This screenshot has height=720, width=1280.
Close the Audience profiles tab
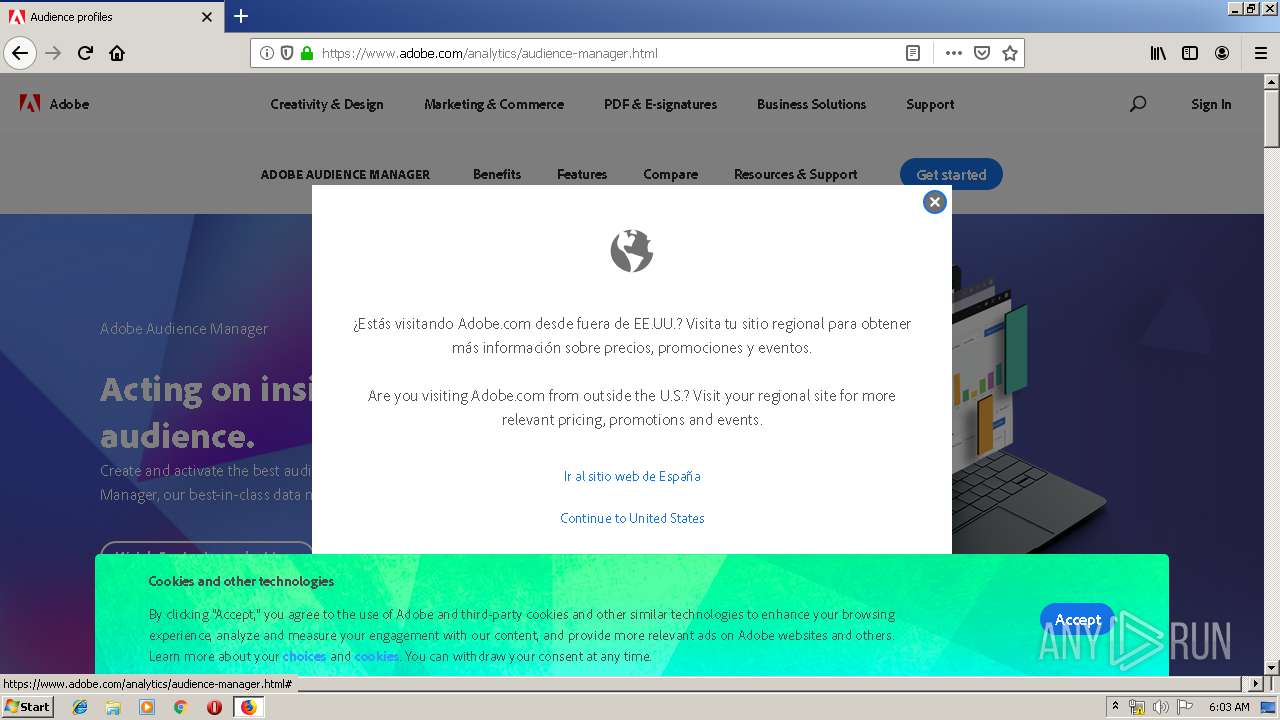click(x=207, y=17)
